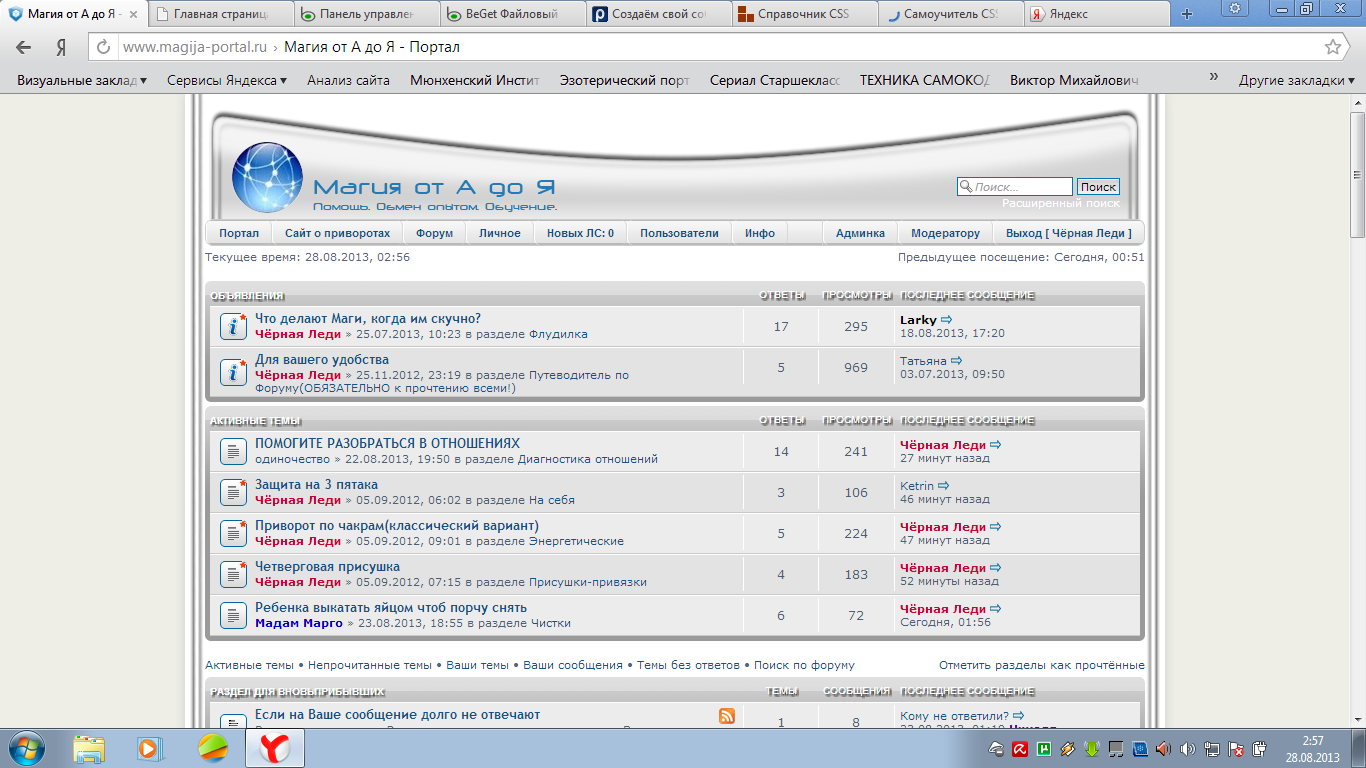Click inside the forum search input field
The width and height of the screenshot is (1366, 768).
1021,187
